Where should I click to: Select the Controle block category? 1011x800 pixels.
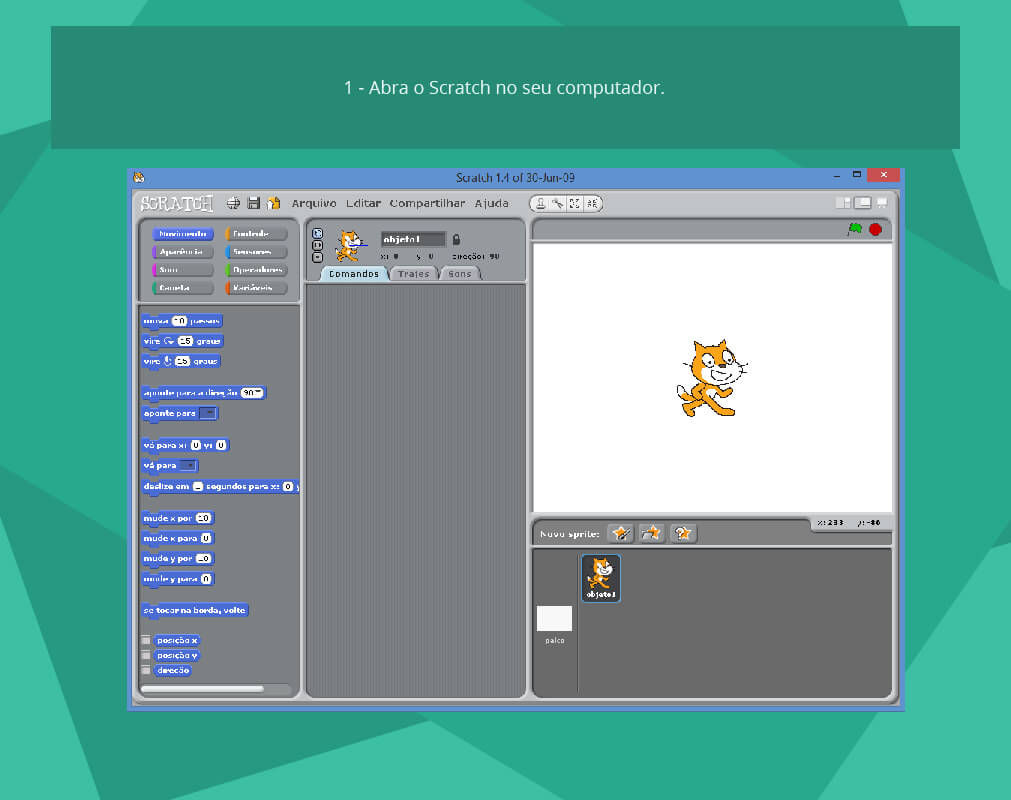pos(256,233)
